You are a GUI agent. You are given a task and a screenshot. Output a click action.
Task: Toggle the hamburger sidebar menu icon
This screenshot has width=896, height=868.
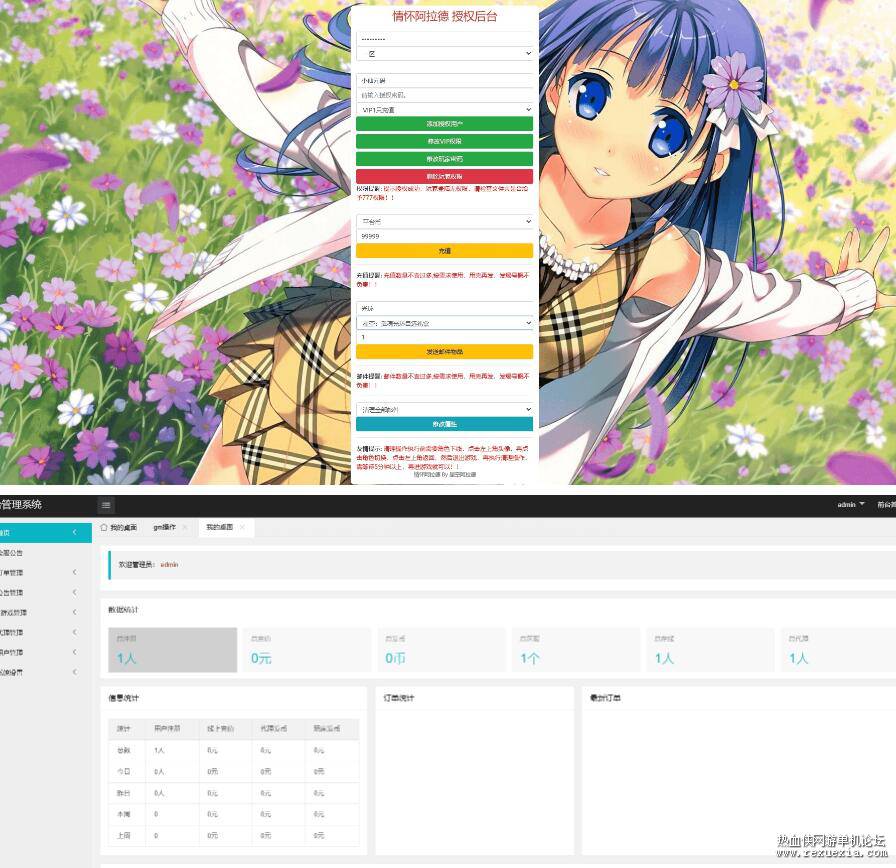(106, 505)
